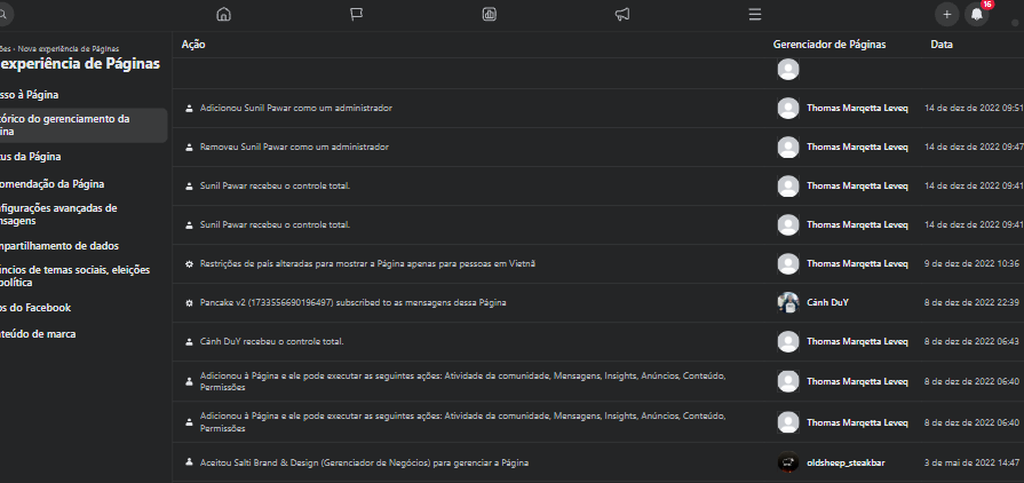1024x483 pixels.
Task: Click the avatar in the topmost partially shown row
Action: pos(788,69)
